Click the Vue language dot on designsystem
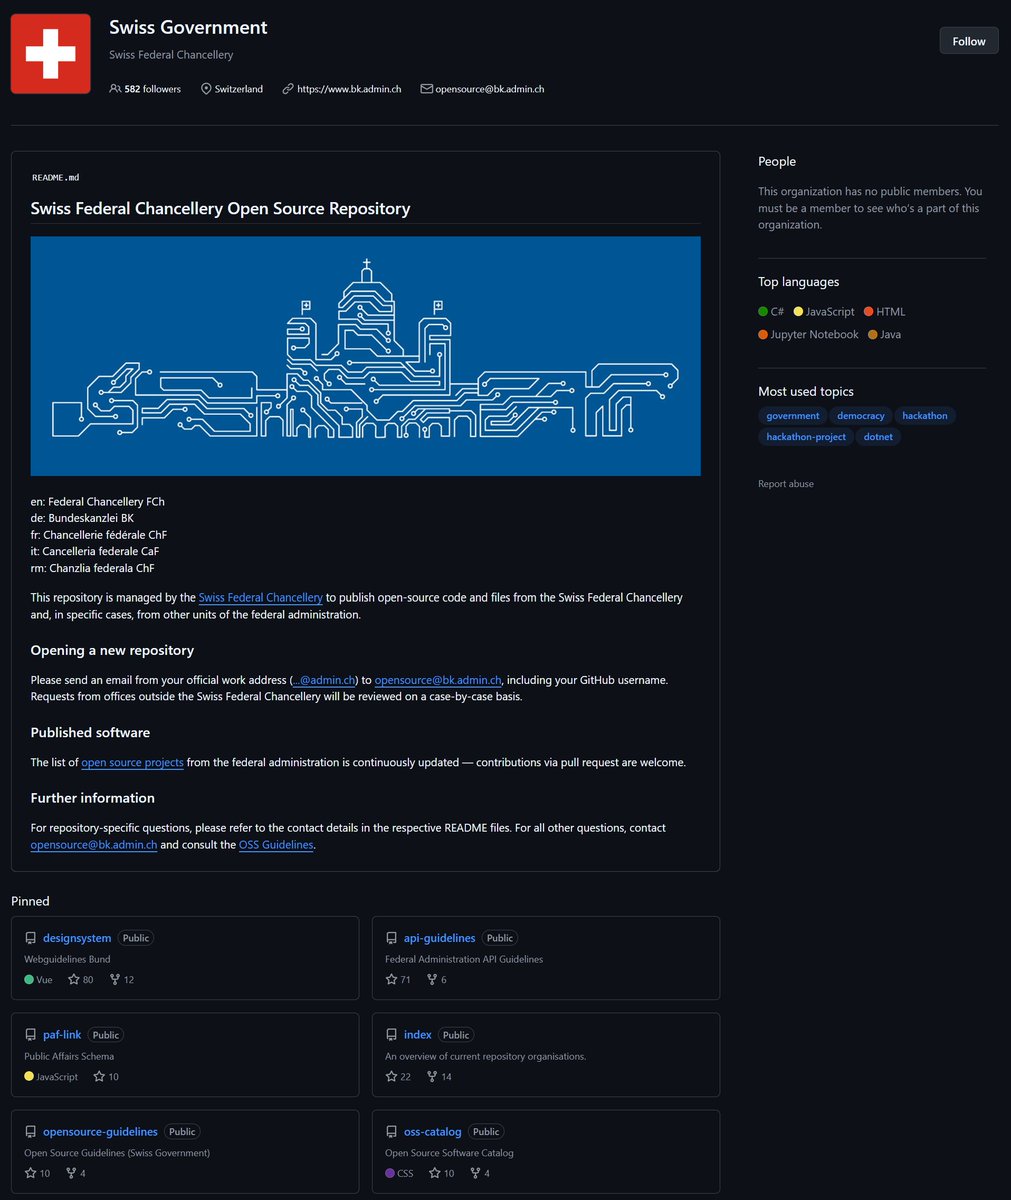 point(29,980)
